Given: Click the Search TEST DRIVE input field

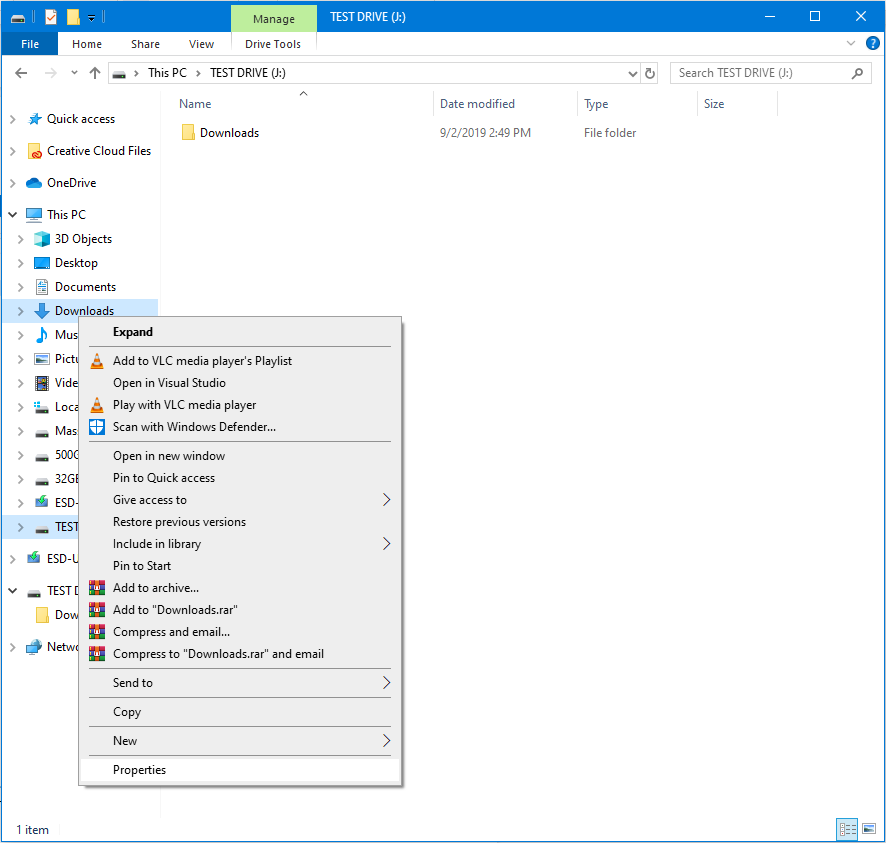Looking at the screenshot, I should tap(760, 73).
